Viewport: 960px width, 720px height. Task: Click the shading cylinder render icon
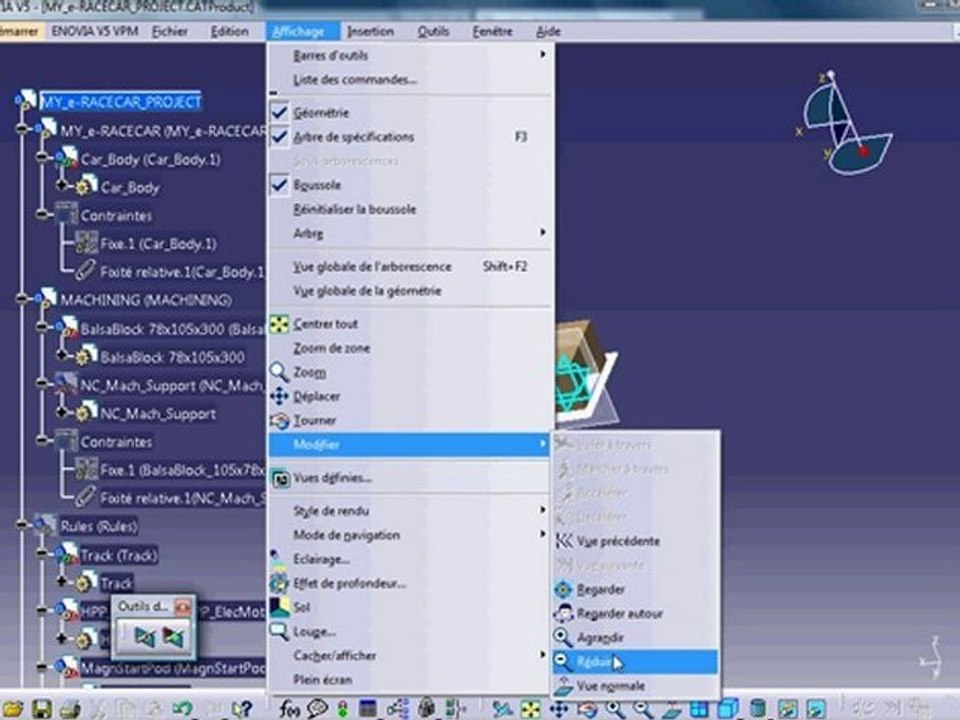point(758,710)
